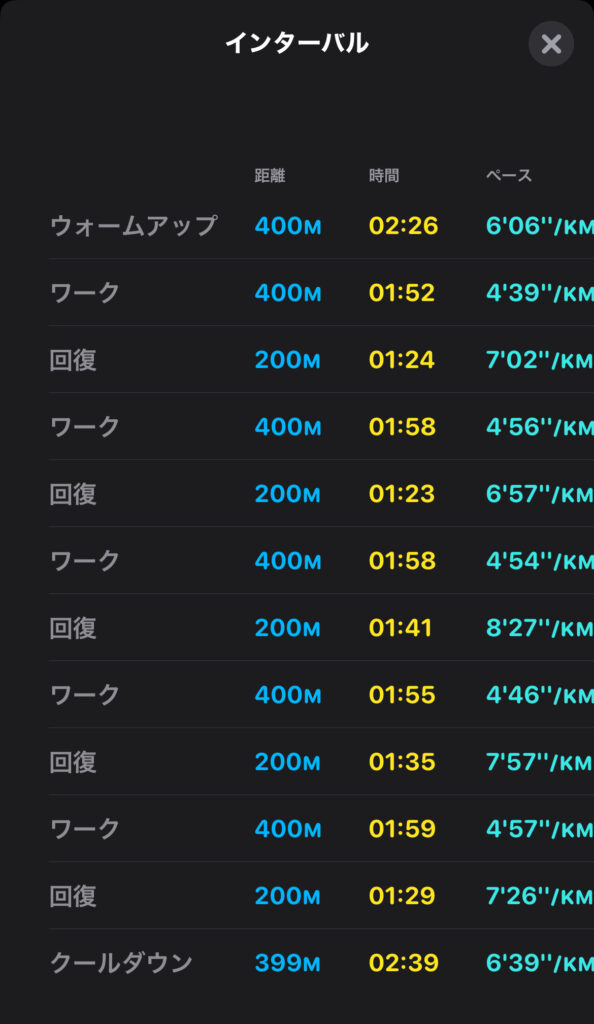Tap the 距離 column header

coord(270,175)
